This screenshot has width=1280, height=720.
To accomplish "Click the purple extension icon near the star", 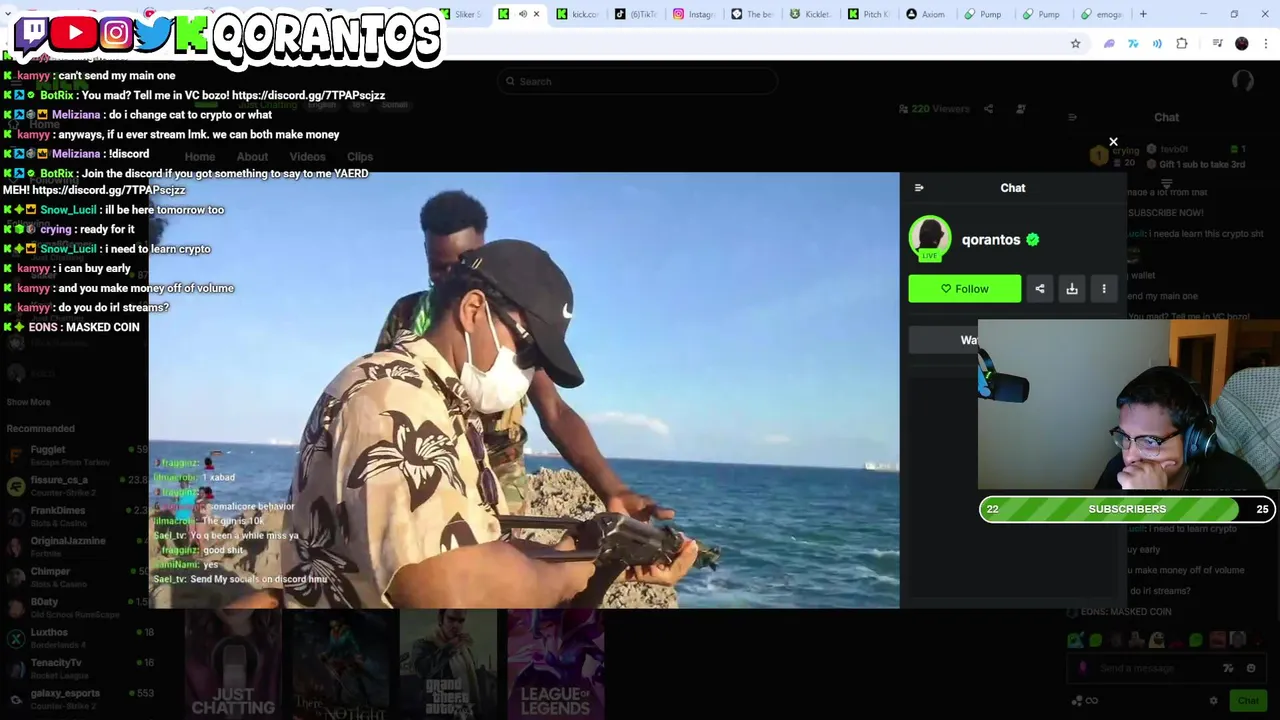I will (x=1109, y=44).
